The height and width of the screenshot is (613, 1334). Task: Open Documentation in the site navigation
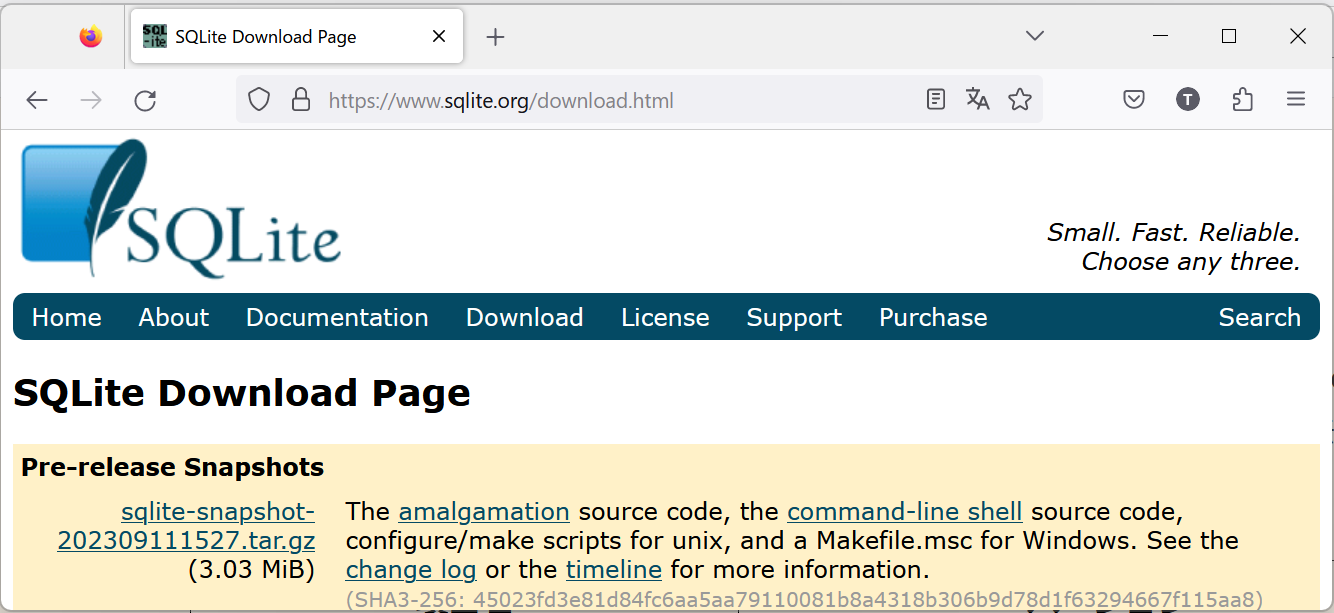click(337, 317)
